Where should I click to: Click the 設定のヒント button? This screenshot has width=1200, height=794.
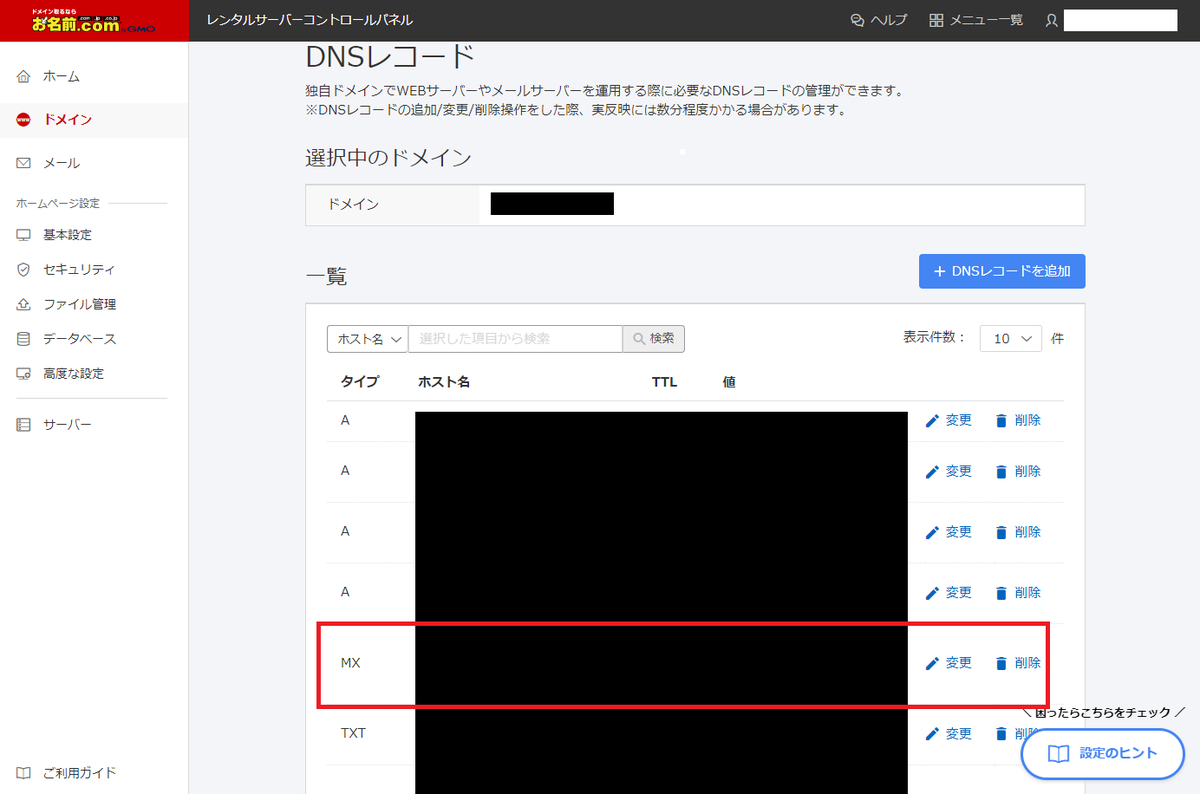pos(1101,755)
